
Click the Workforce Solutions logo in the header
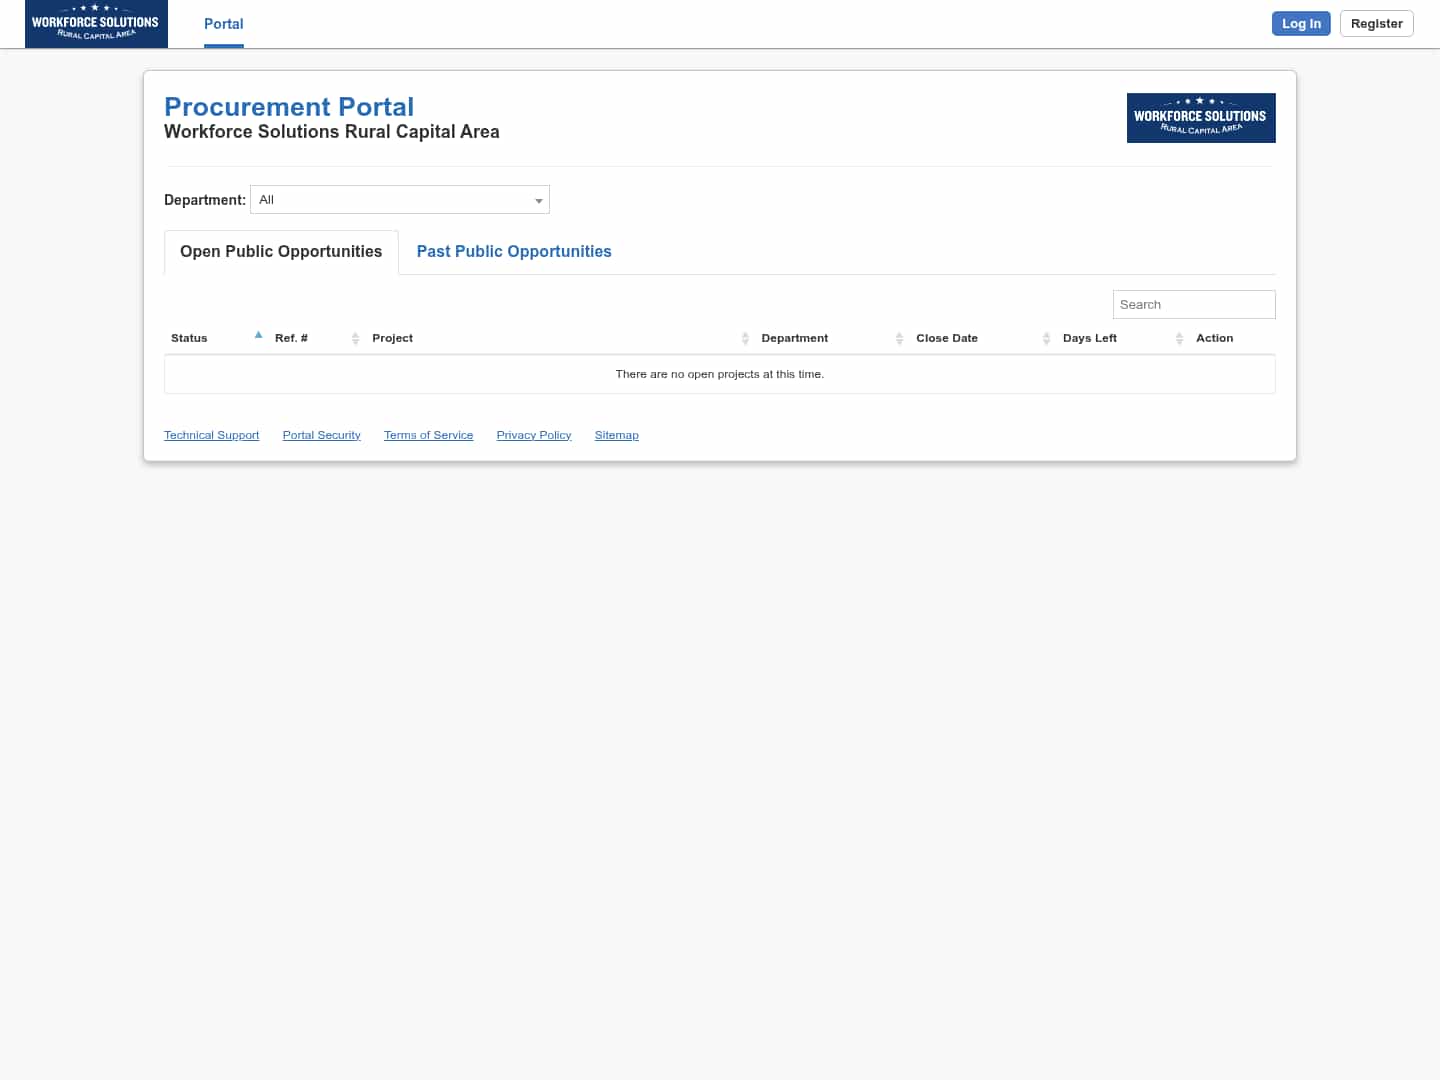click(96, 23)
